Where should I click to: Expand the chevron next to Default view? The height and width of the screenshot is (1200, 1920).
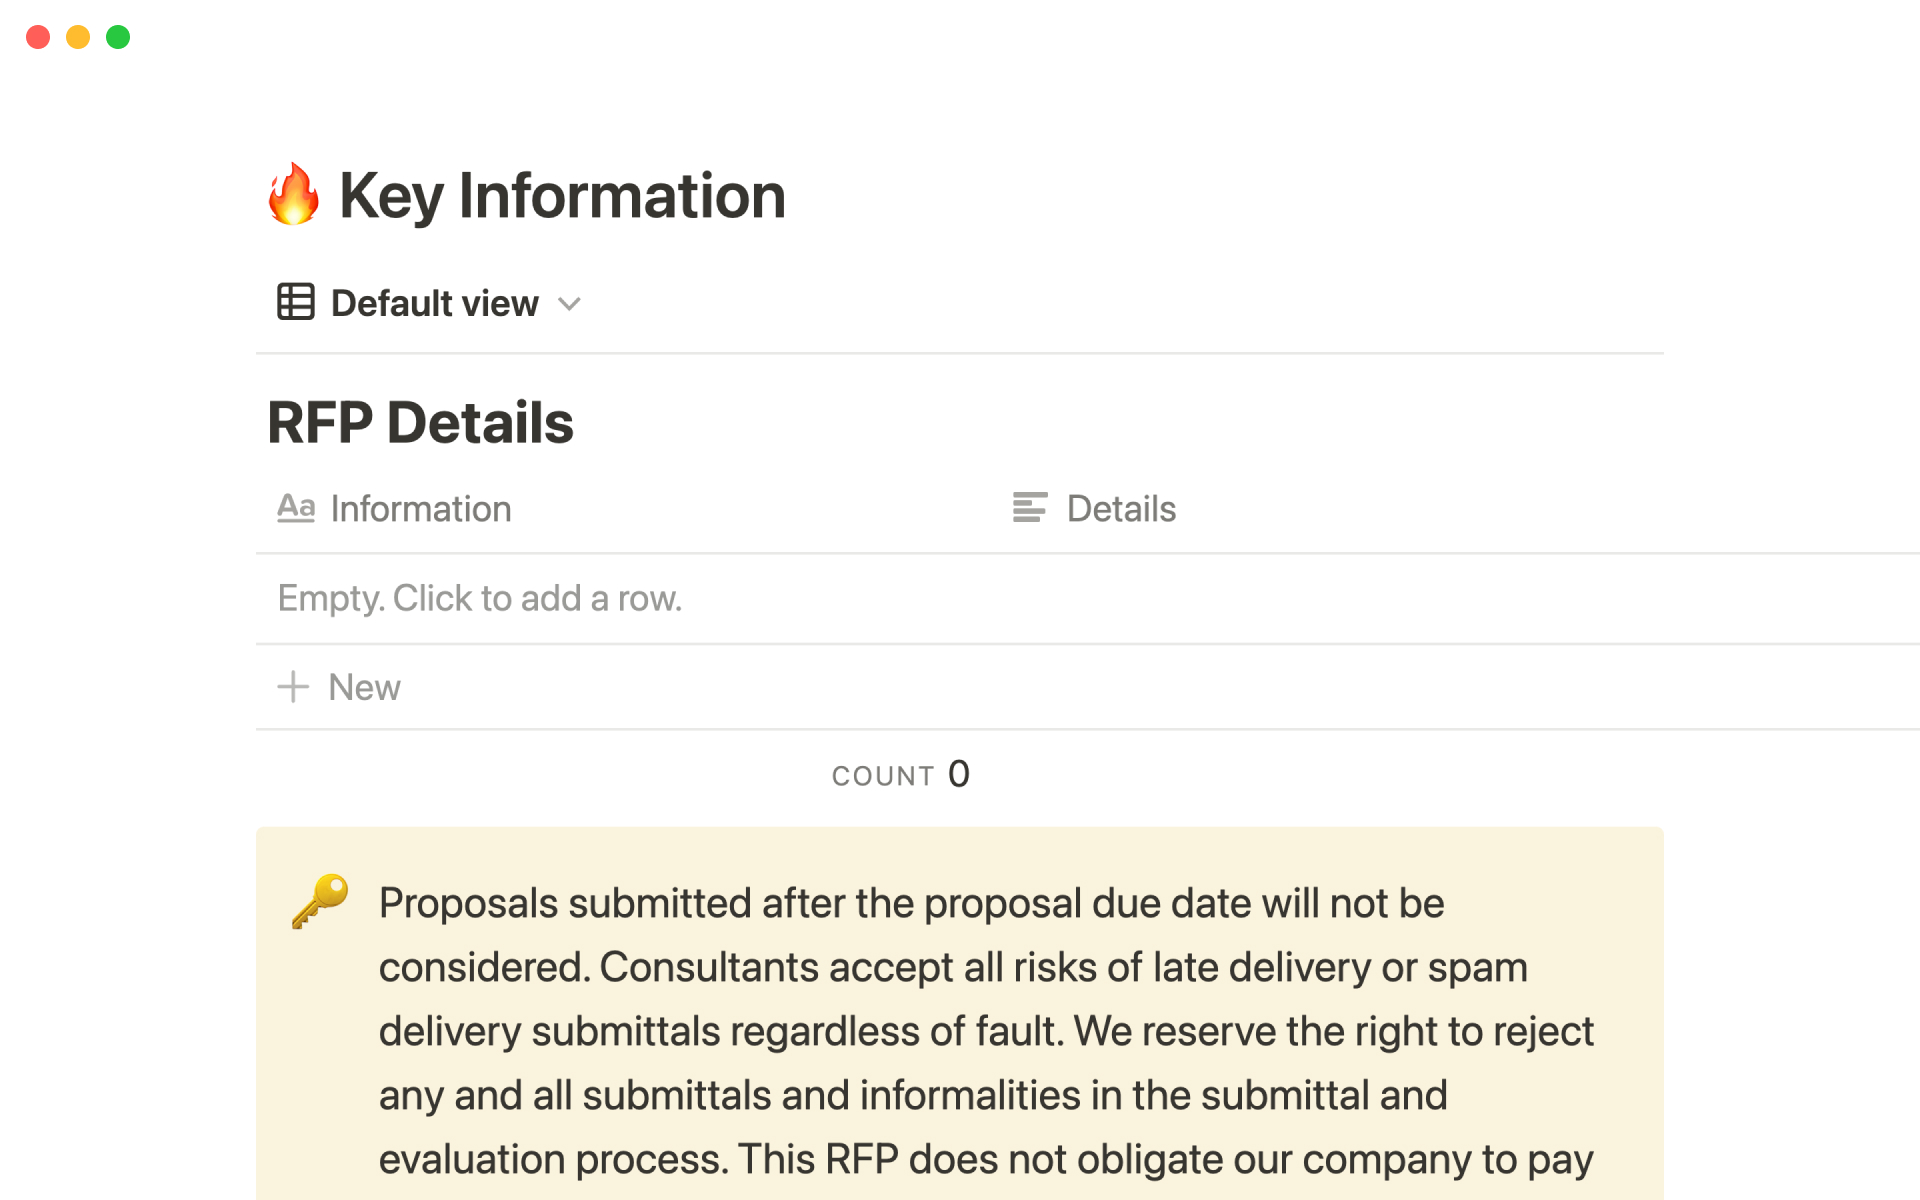[569, 304]
